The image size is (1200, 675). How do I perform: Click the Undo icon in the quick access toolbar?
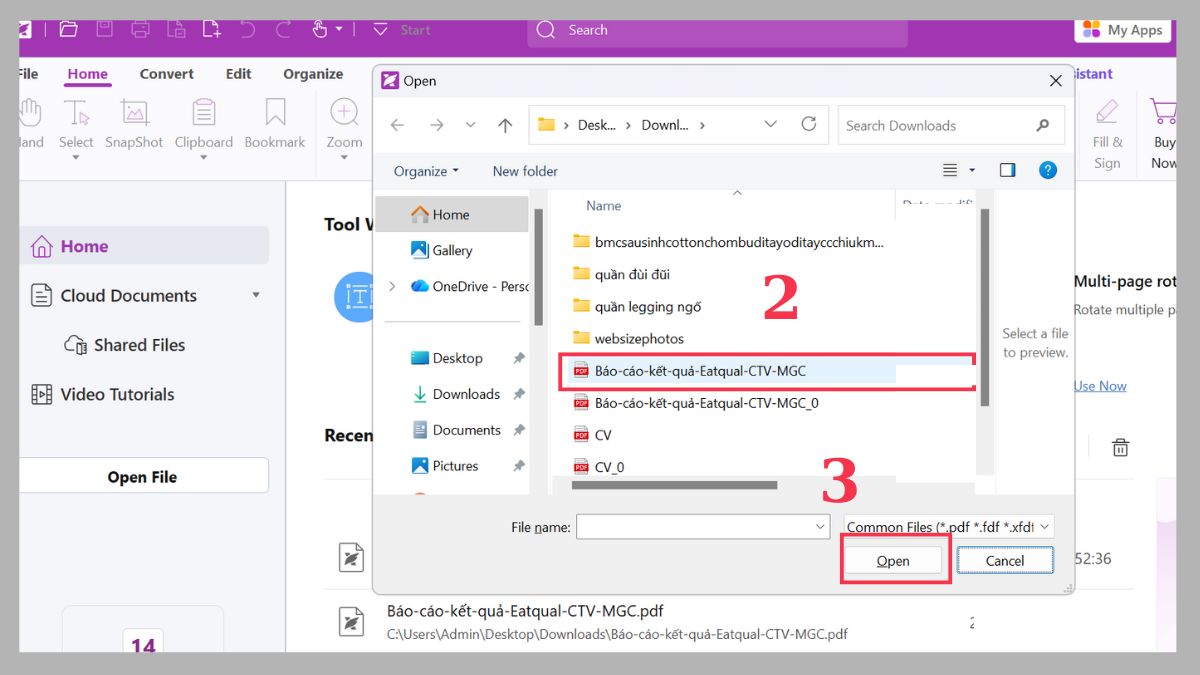(x=247, y=30)
